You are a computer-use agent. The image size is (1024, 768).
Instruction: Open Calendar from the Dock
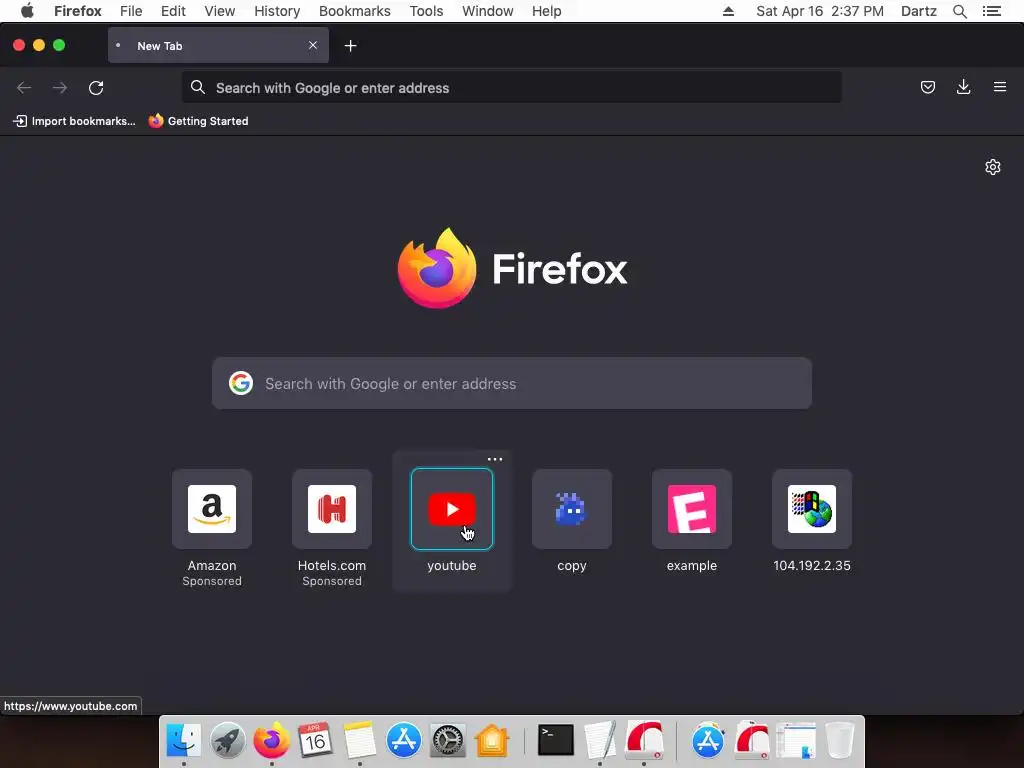[315, 741]
